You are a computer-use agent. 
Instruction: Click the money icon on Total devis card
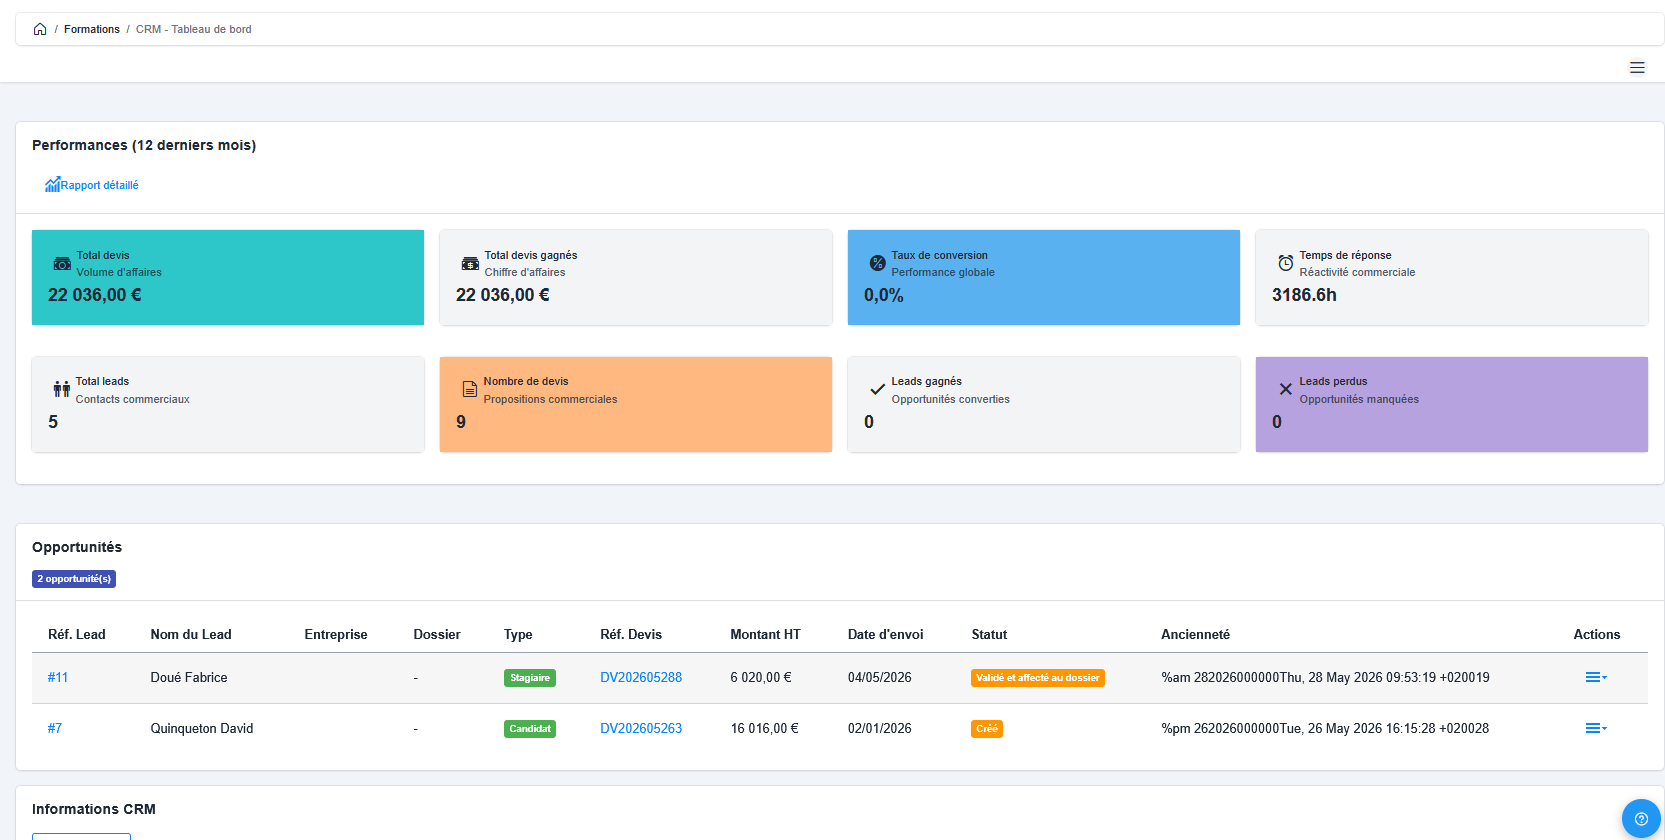point(62,264)
